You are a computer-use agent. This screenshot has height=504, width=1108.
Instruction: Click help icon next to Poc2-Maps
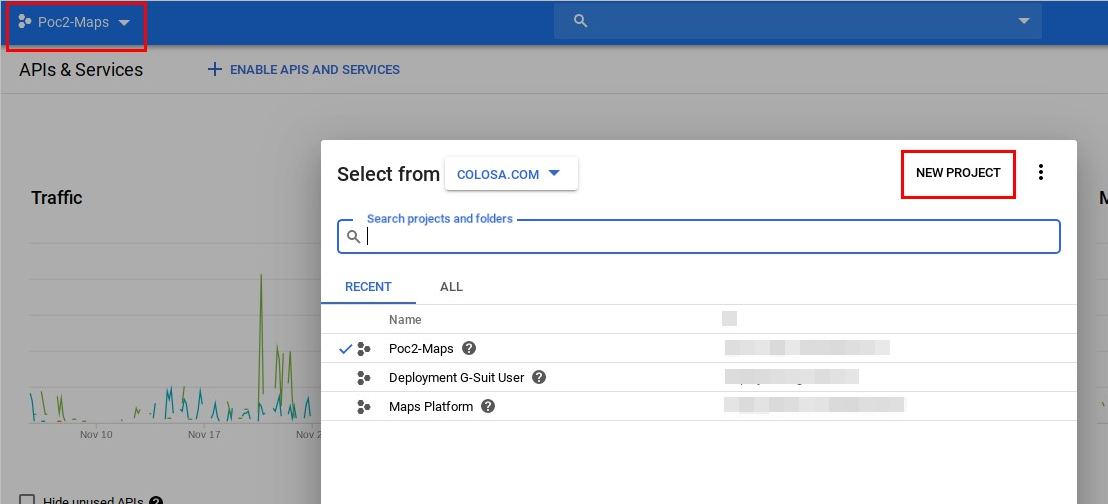point(469,349)
